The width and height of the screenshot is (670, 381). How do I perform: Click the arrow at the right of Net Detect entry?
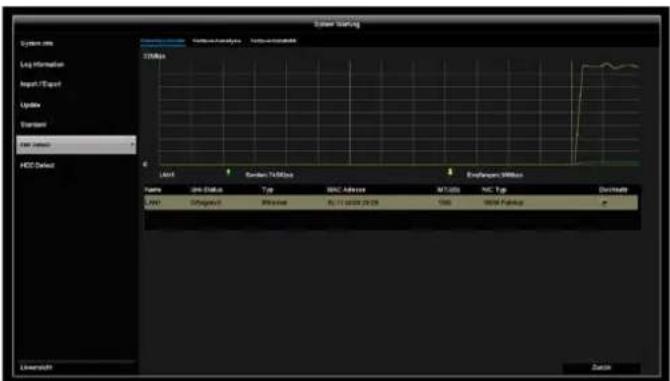[x=132, y=145]
